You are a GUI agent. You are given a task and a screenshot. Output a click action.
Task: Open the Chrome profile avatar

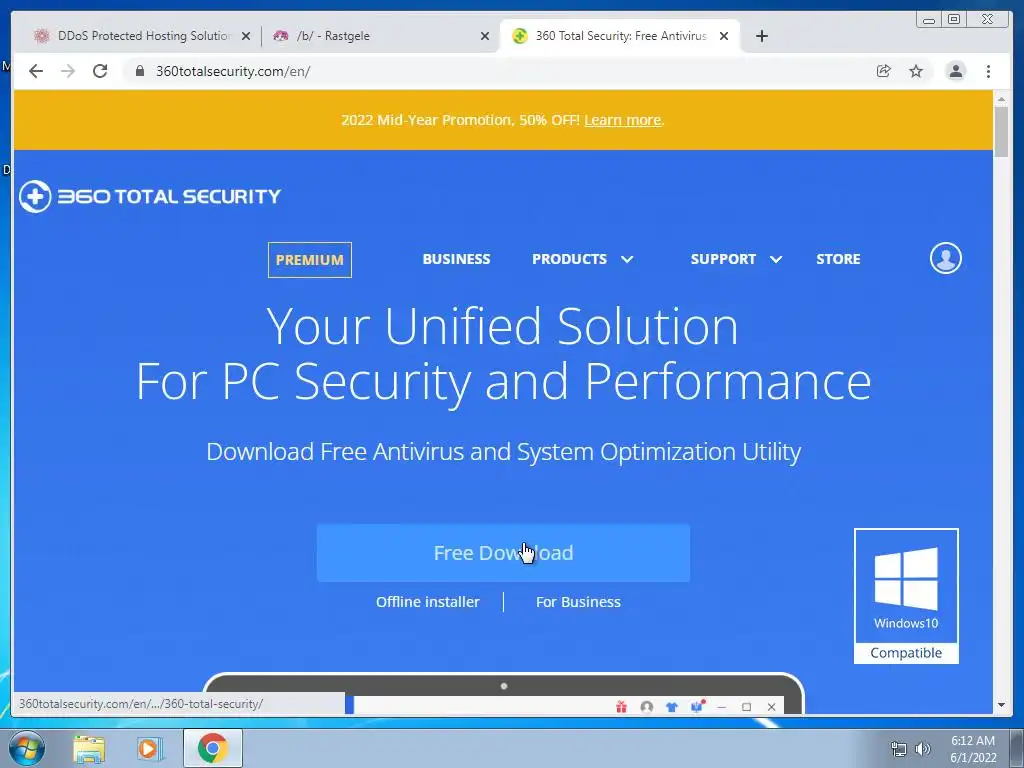coord(955,71)
